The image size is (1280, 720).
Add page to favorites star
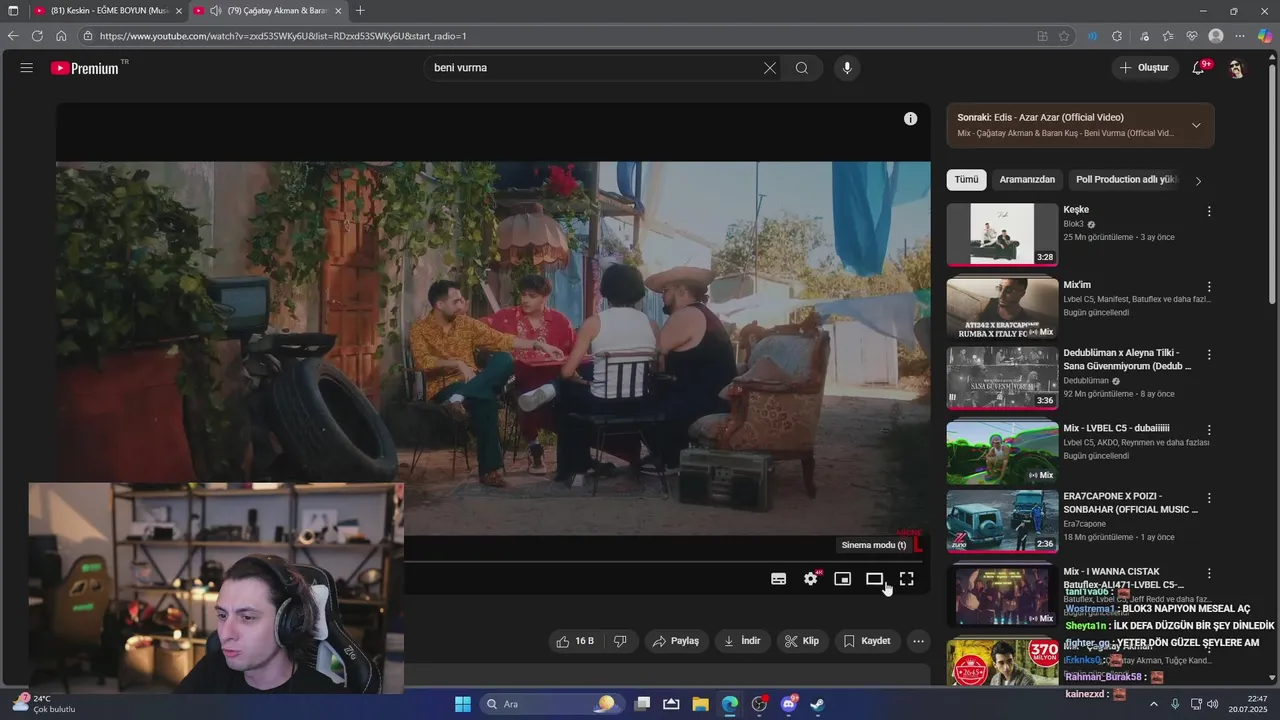tap(1064, 36)
